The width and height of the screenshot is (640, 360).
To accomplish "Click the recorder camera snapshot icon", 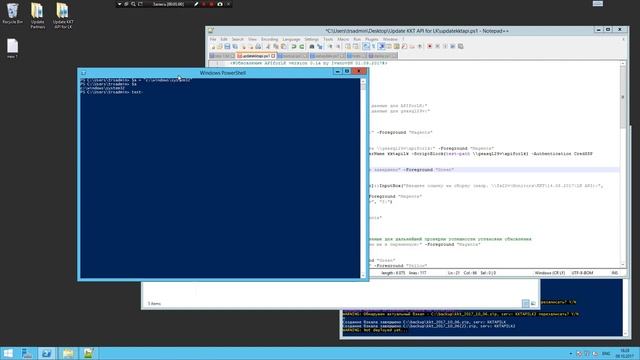I will click(220, 4).
